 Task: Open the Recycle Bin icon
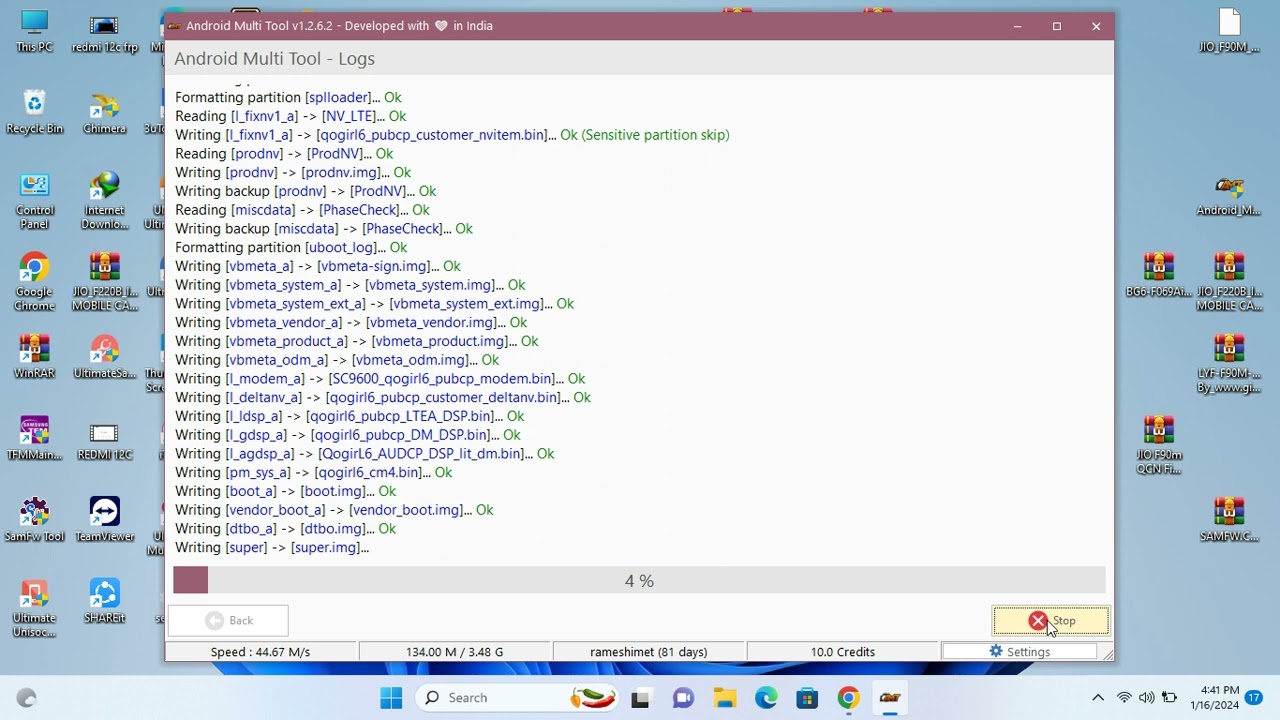(35, 112)
